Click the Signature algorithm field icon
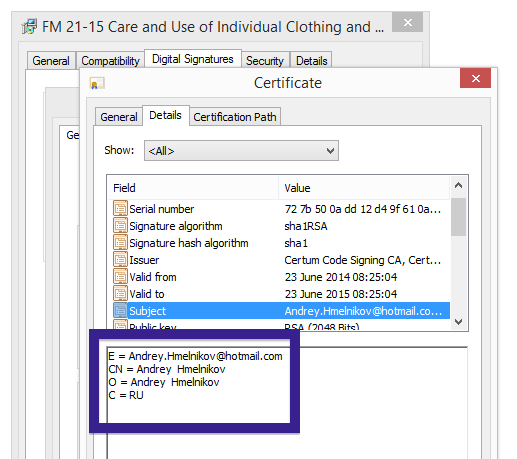Screen dimensions: 517x459 (120, 226)
